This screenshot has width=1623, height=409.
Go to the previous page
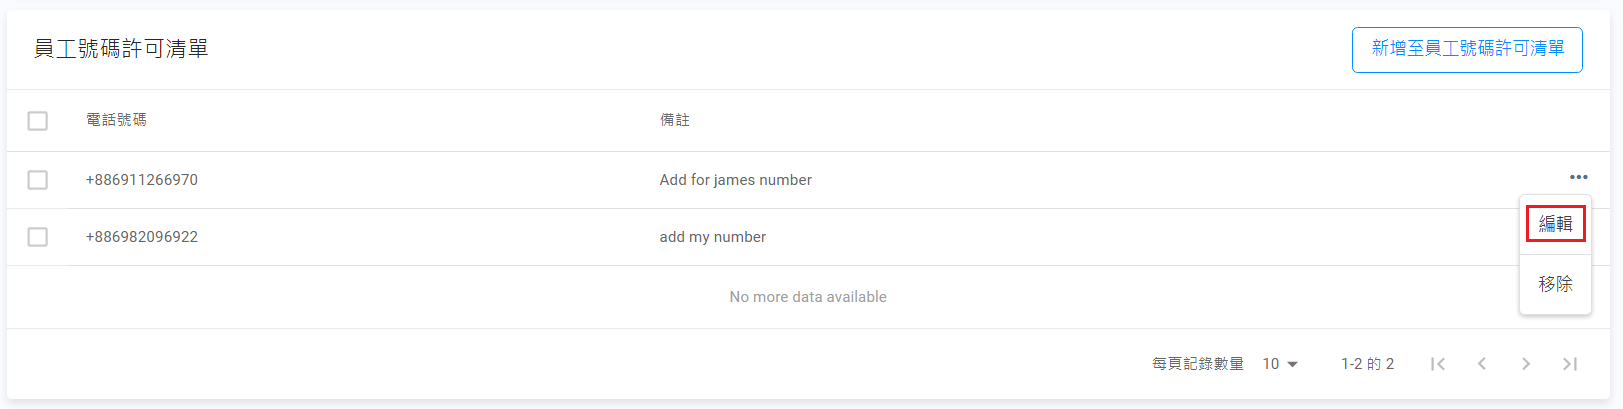click(x=1482, y=364)
